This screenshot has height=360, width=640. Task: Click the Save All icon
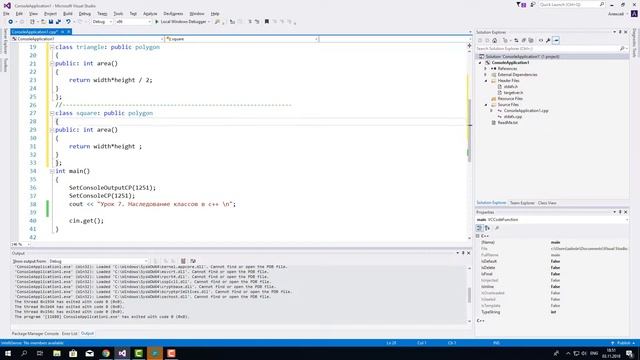coord(58,22)
